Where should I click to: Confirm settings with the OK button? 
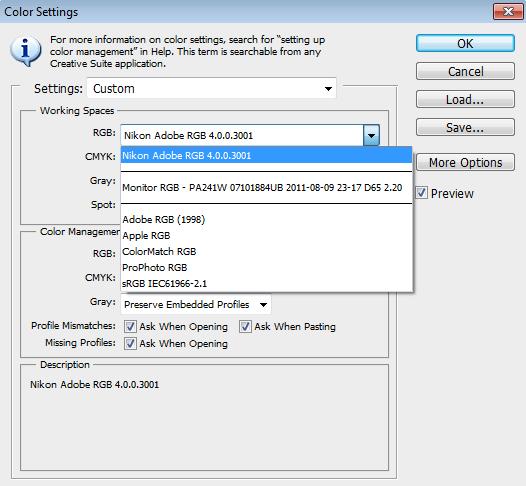coord(465,43)
